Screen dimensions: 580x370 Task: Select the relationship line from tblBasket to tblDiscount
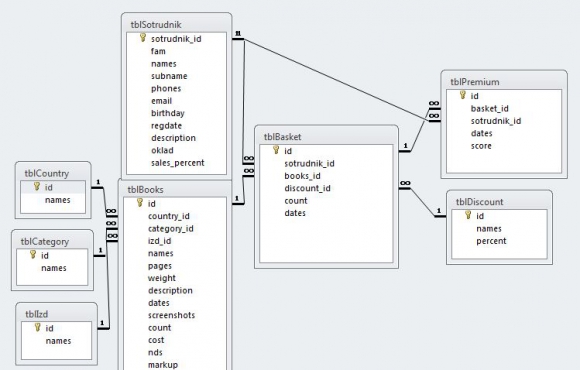point(422,202)
